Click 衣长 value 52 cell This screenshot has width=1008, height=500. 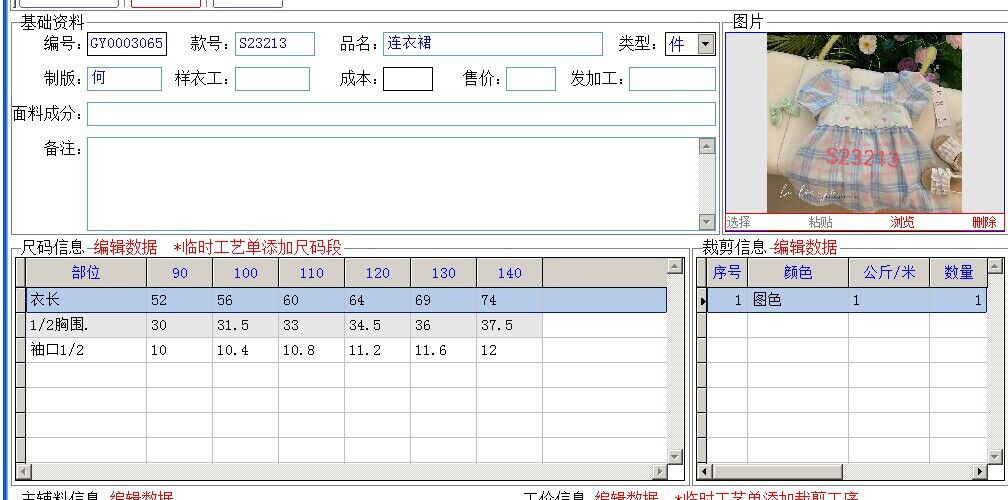(179, 300)
